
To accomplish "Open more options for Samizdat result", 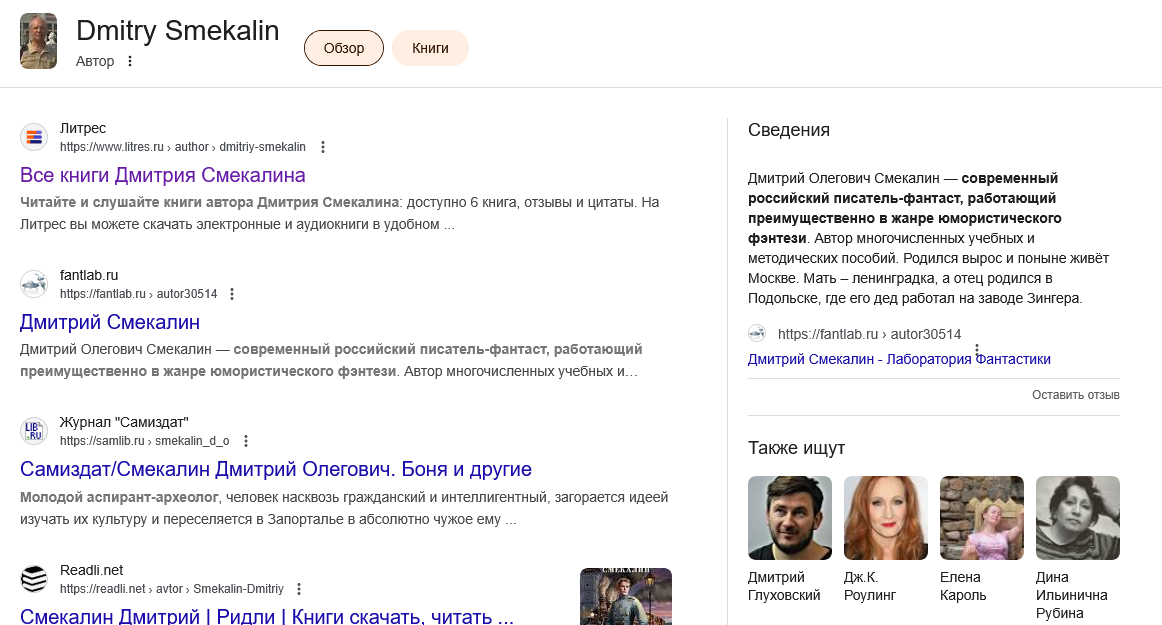I will point(246,441).
